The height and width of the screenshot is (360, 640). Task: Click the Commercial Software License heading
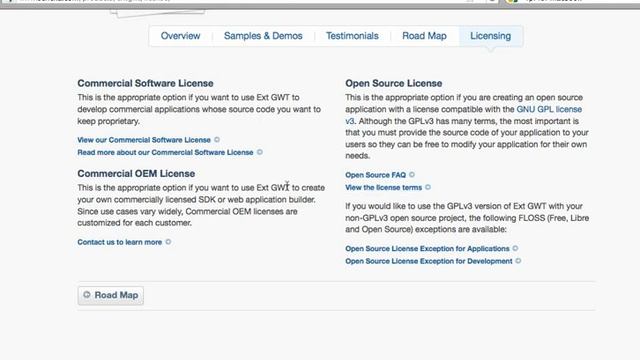[x=145, y=83]
